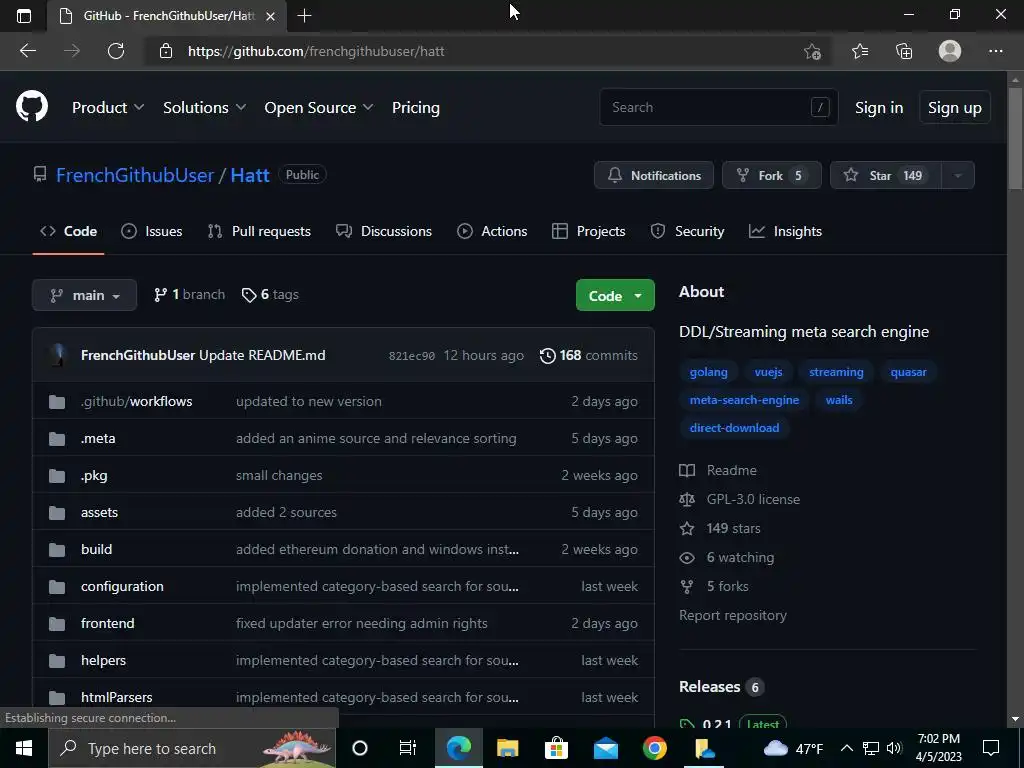Open Mail app in taskbar
The width and height of the screenshot is (1024, 768).
pyautogui.click(x=605, y=748)
